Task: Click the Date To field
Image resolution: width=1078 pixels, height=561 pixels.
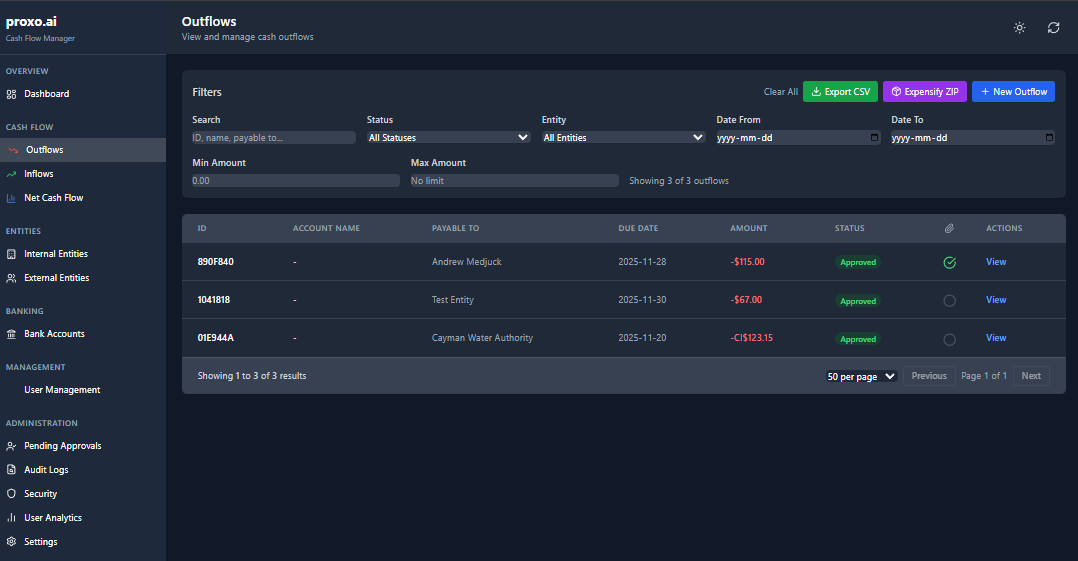Action: click(973, 138)
